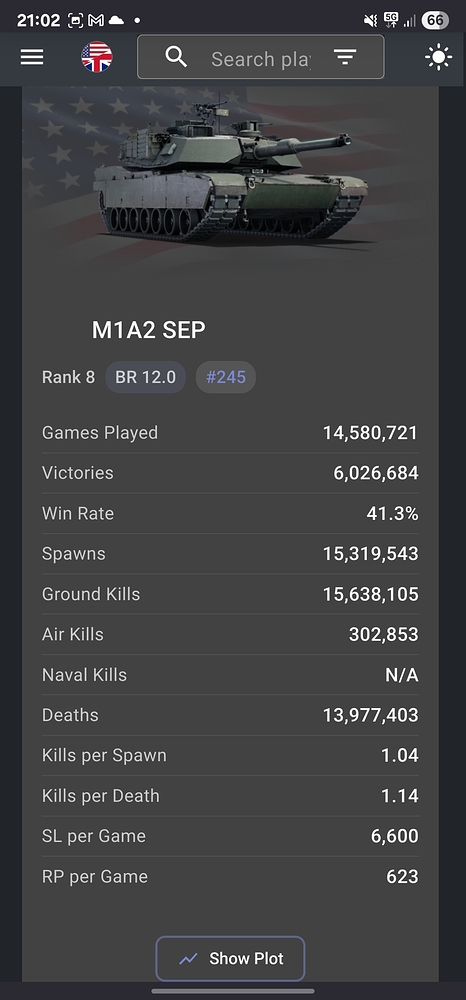Viewport: 466px width, 1000px height.
Task: Tap the battery indicator showing 66
Action: pyautogui.click(x=435, y=20)
